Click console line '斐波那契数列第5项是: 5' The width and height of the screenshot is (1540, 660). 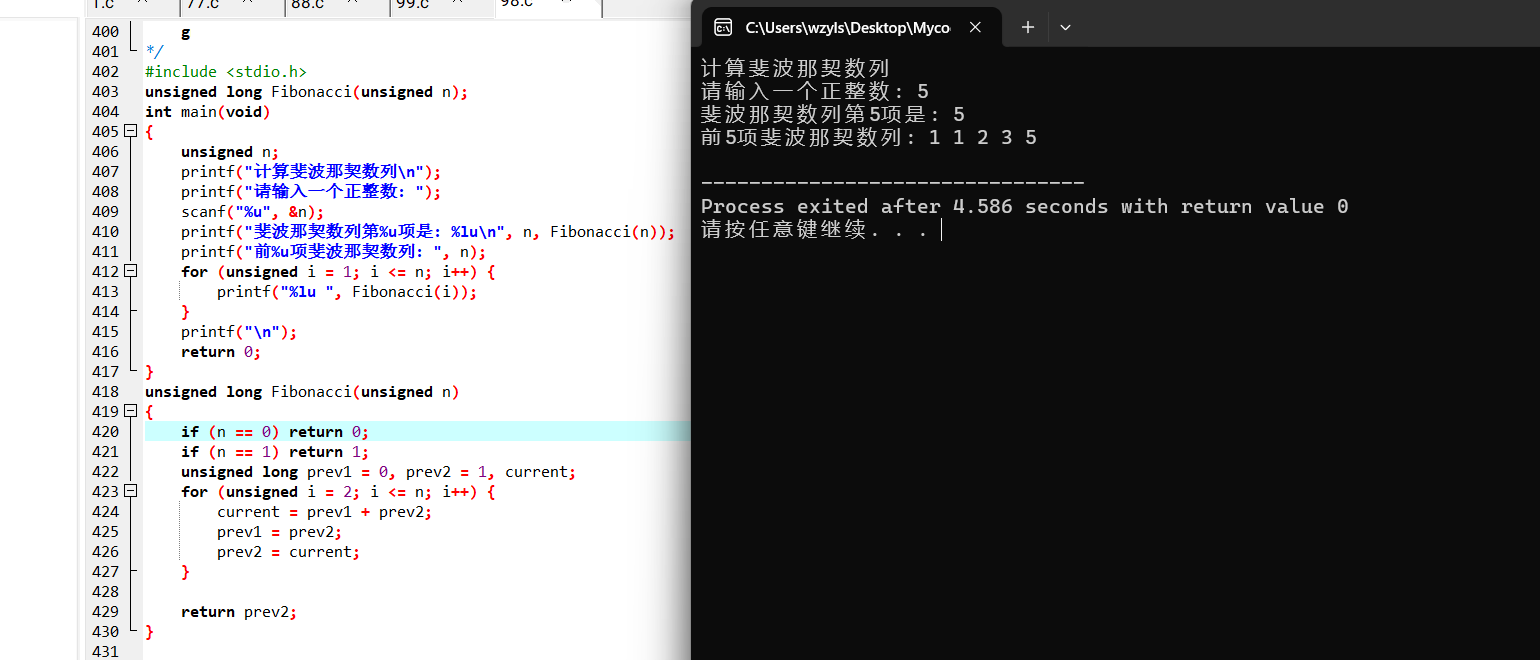[x=833, y=115]
